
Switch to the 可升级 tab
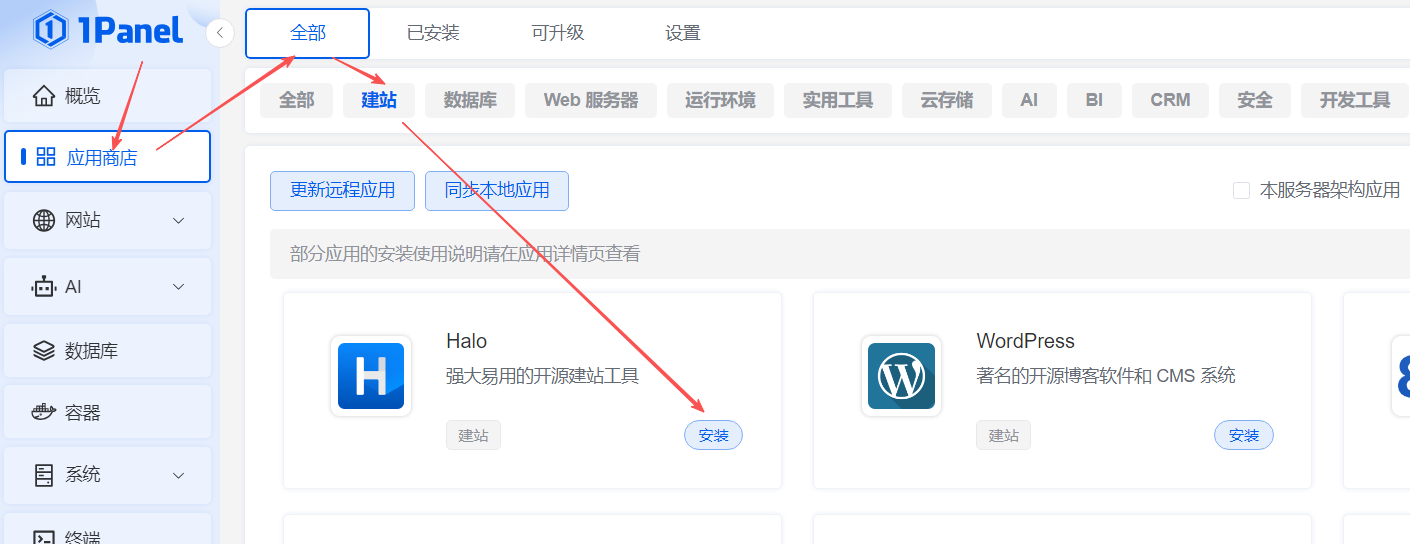click(x=558, y=33)
